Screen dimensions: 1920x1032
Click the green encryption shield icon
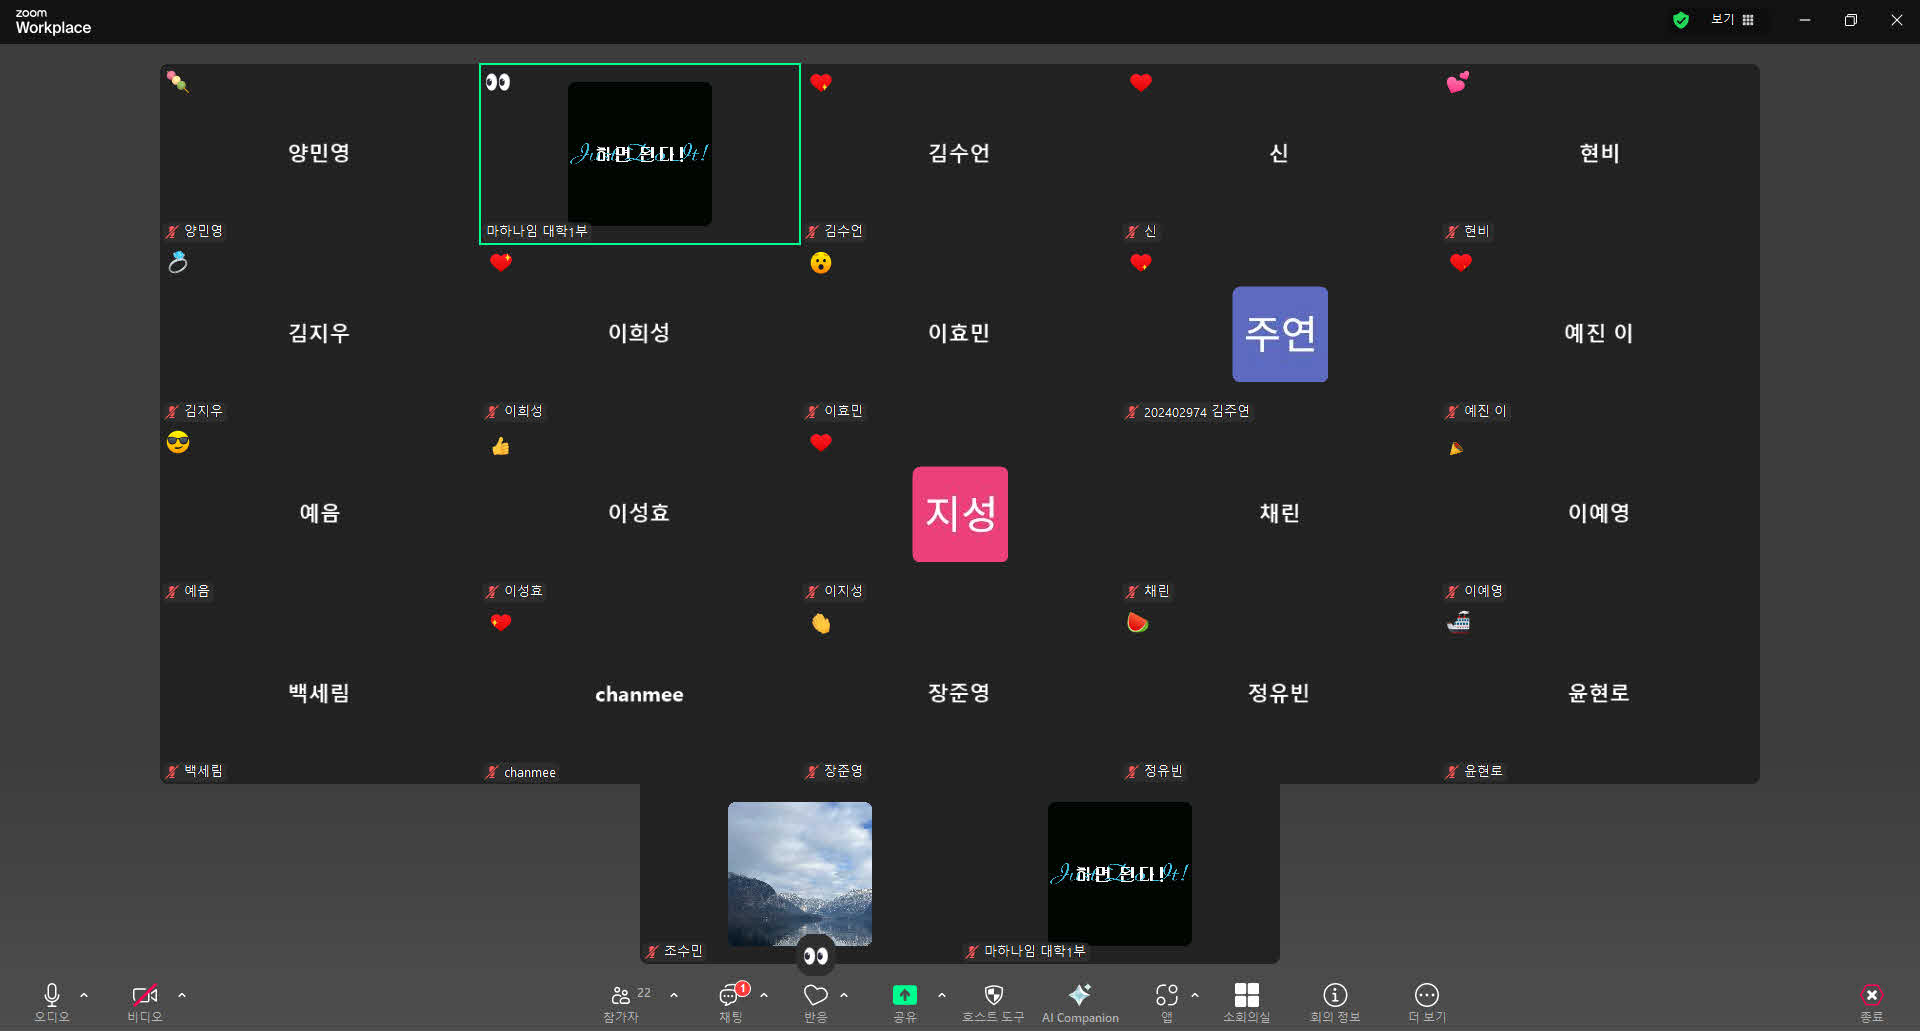click(x=1681, y=20)
